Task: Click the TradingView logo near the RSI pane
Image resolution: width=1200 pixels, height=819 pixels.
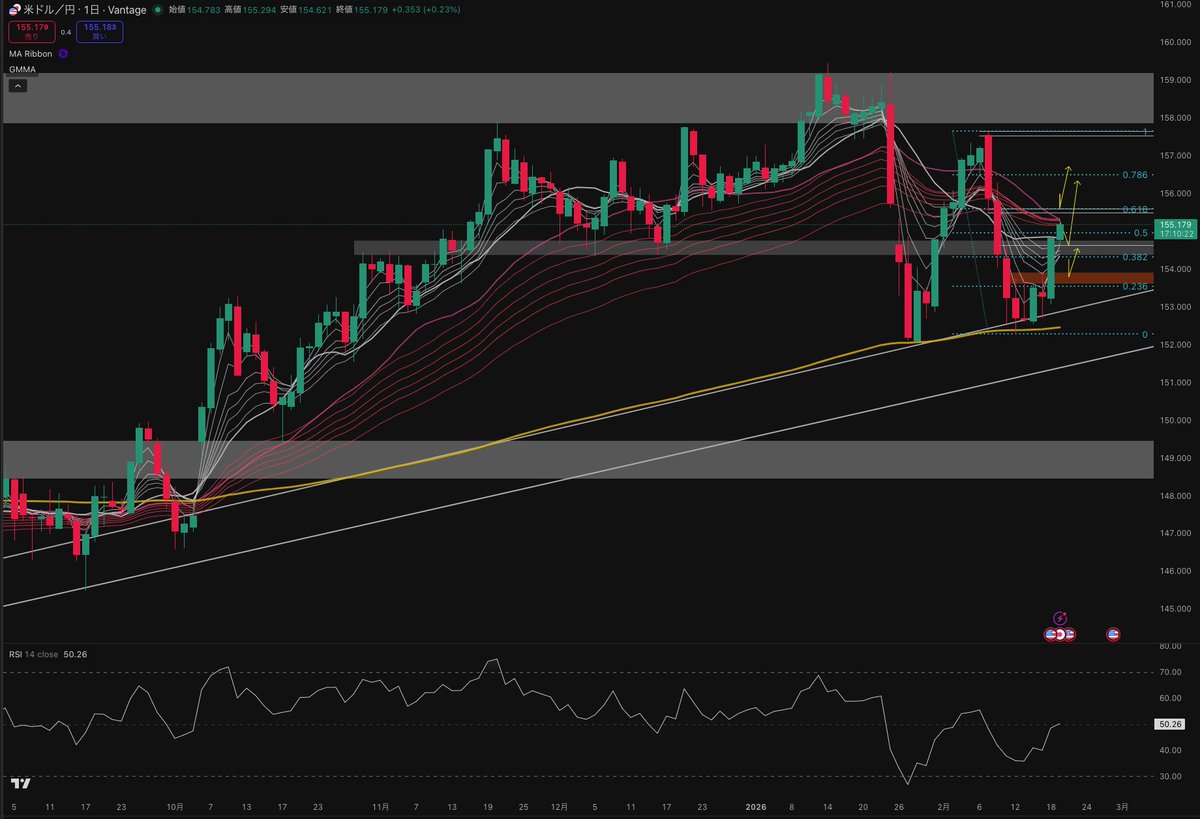Action: [x=20, y=783]
